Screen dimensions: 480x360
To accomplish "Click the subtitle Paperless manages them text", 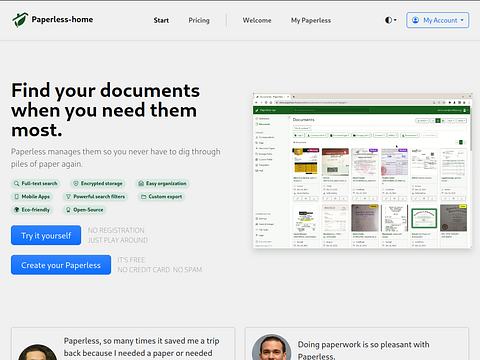I will [116, 158].
